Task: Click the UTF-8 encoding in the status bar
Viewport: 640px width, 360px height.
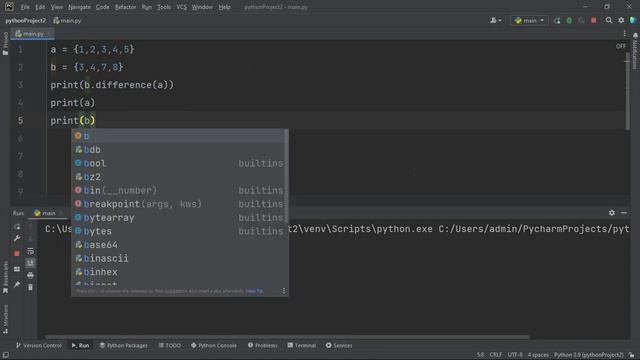Action: click(515, 355)
